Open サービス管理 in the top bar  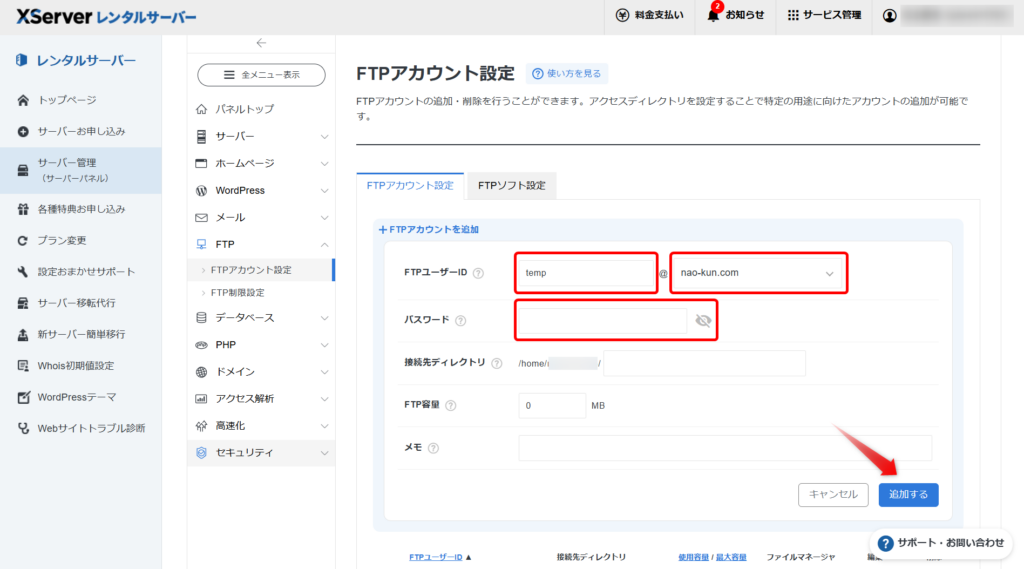click(x=824, y=16)
